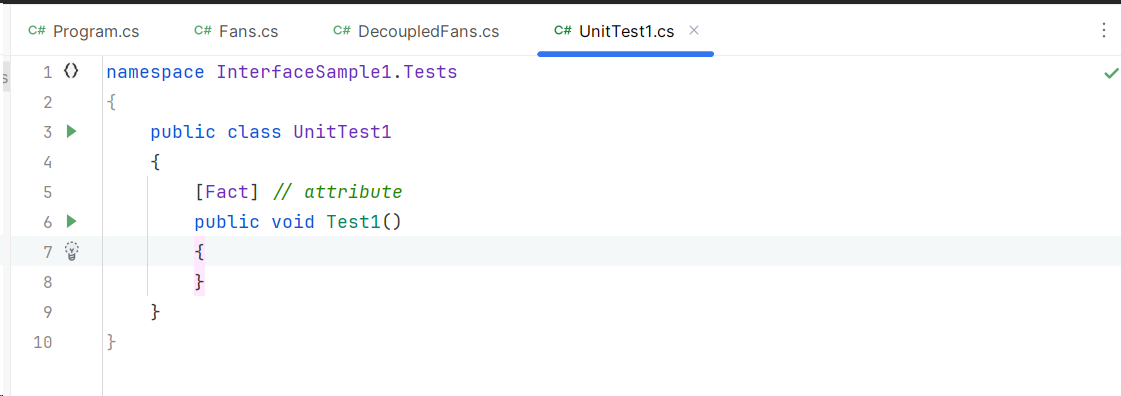Click the C# icon on Program.cs tab
The image size is (1121, 396).
point(37,31)
